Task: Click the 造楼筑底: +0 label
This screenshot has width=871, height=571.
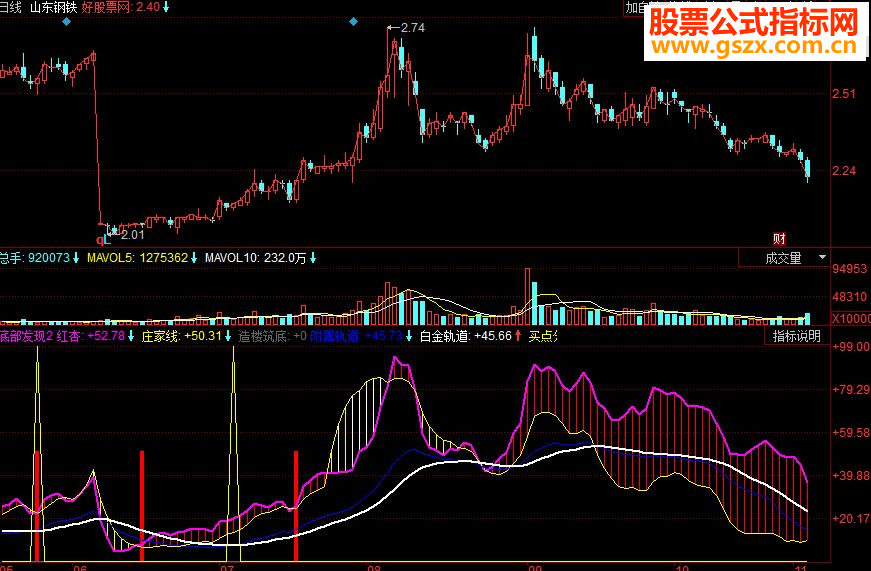Action: pyautogui.click(x=272, y=335)
